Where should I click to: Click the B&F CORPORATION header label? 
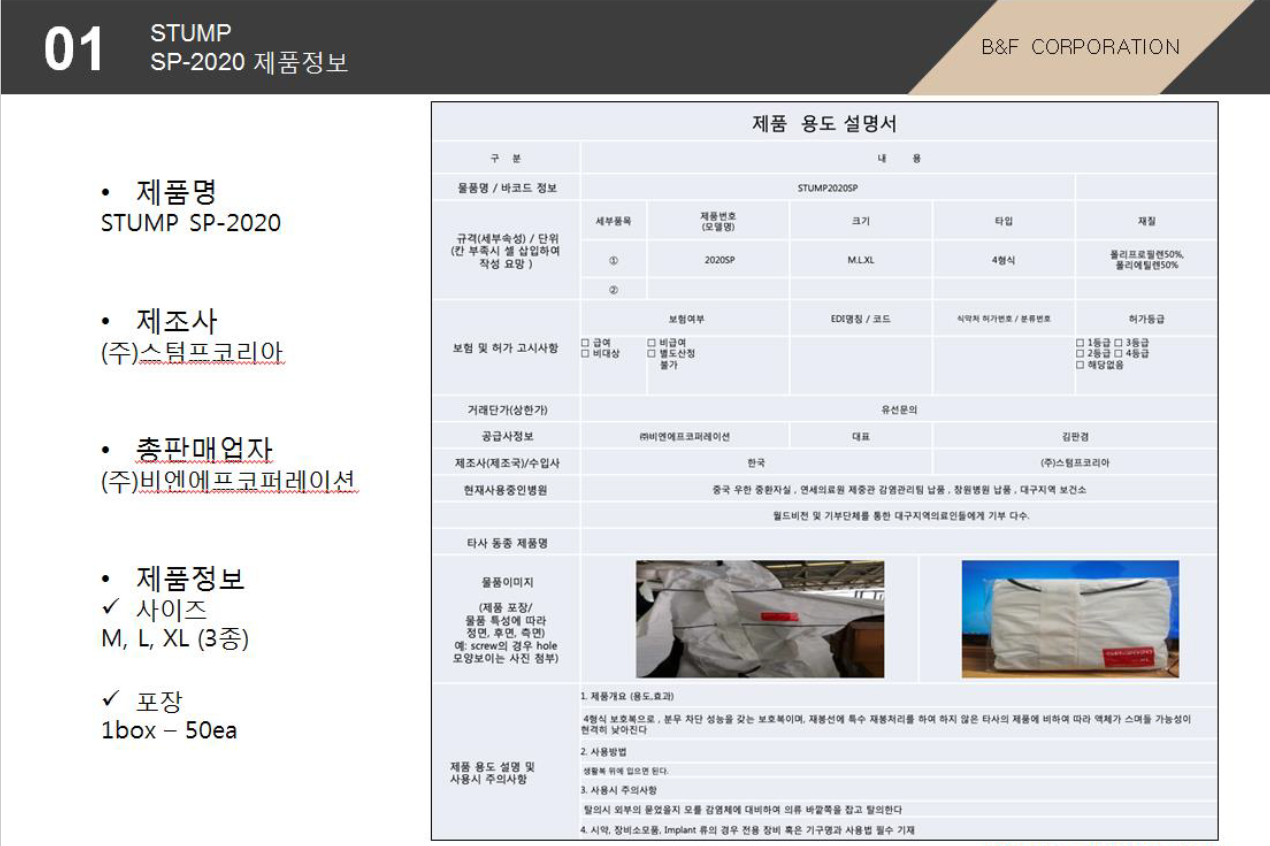1083,47
